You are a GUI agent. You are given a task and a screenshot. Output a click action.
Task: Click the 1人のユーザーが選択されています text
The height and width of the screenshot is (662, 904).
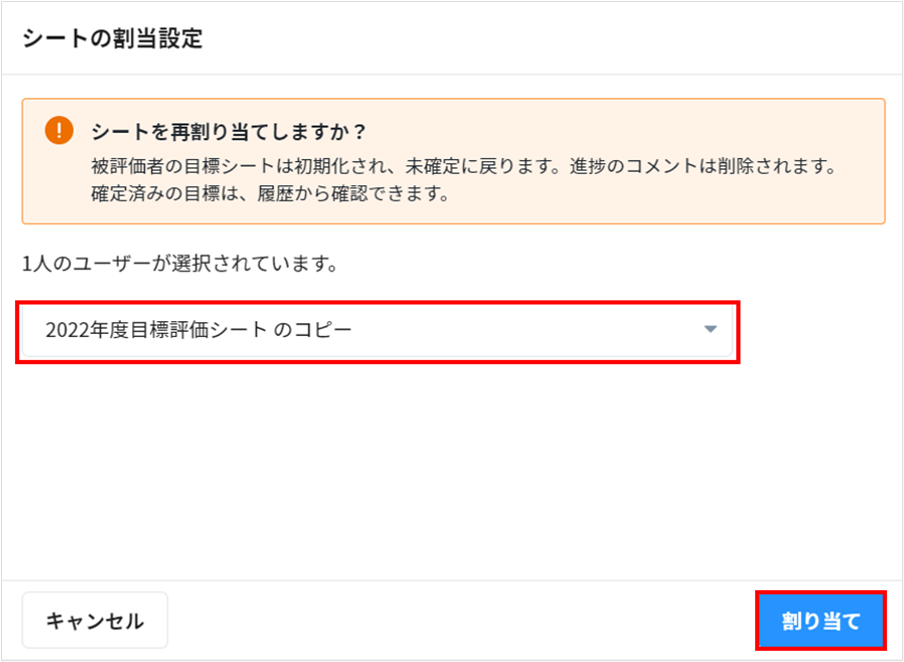point(178,265)
